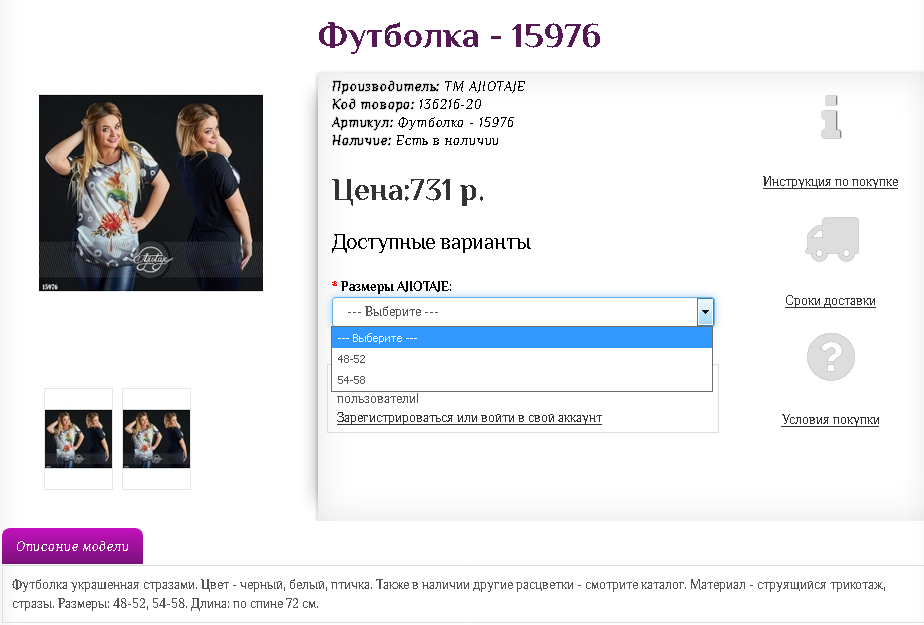
Task: Click the Артикул: Футболка - 15976 line
Action: [x=423, y=123]
